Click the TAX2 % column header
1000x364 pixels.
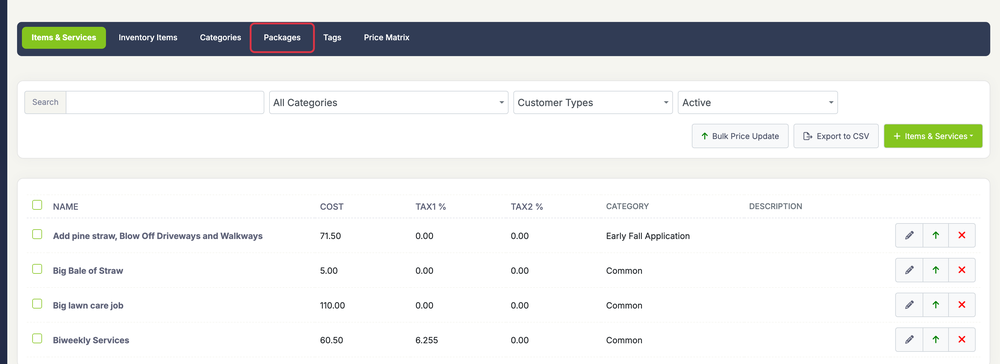click(x=527, y=207)
